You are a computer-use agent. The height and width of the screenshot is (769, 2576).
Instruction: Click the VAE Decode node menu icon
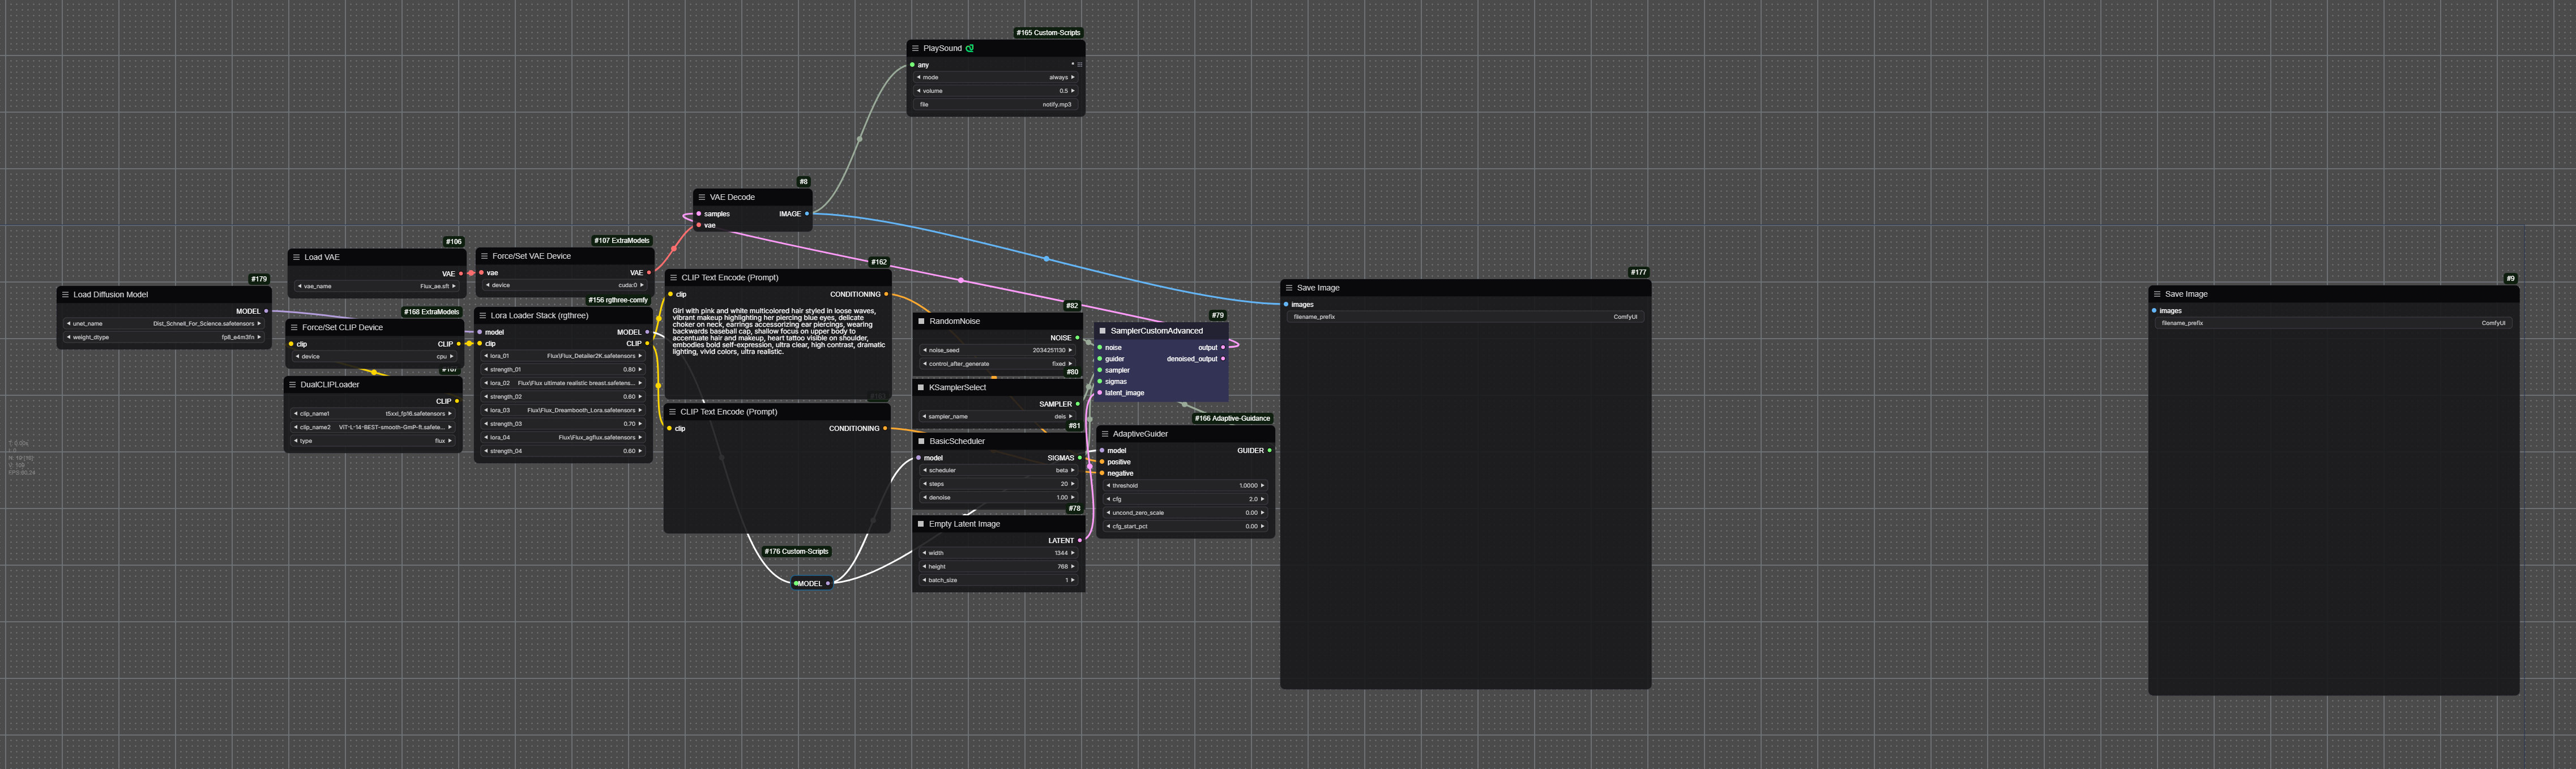point(702,197)
